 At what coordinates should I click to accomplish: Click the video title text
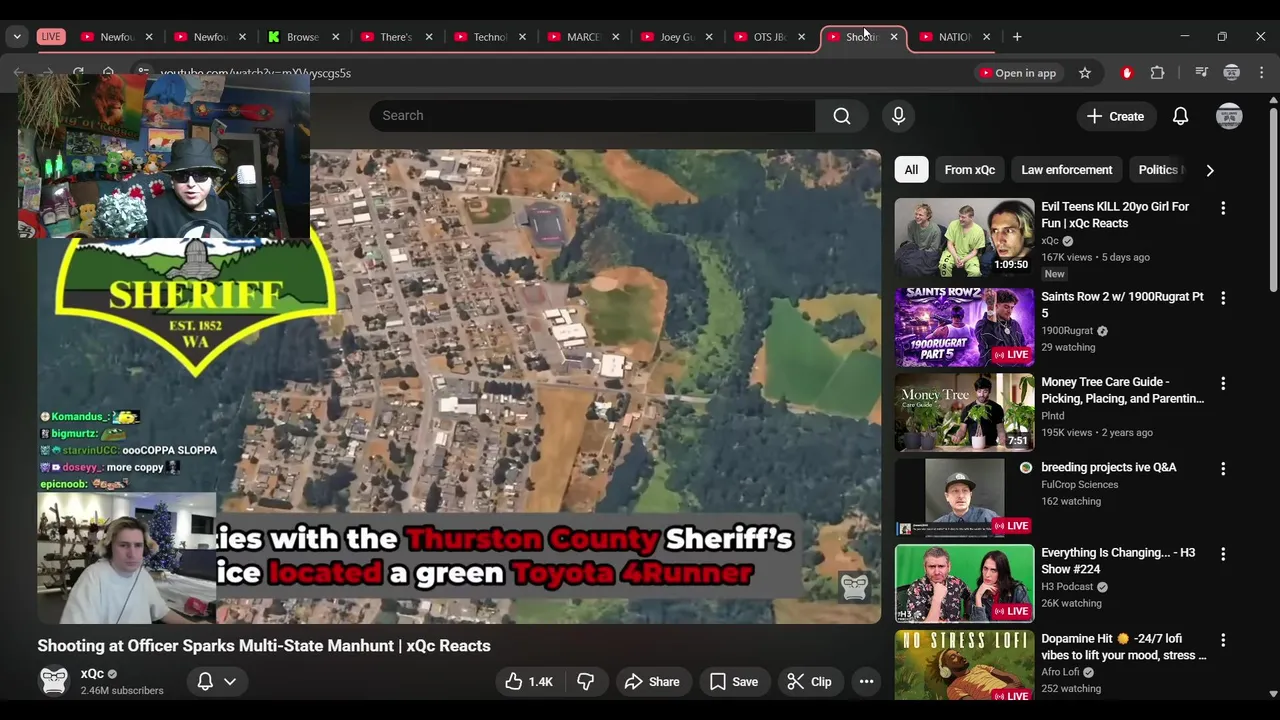coord(264,646)
